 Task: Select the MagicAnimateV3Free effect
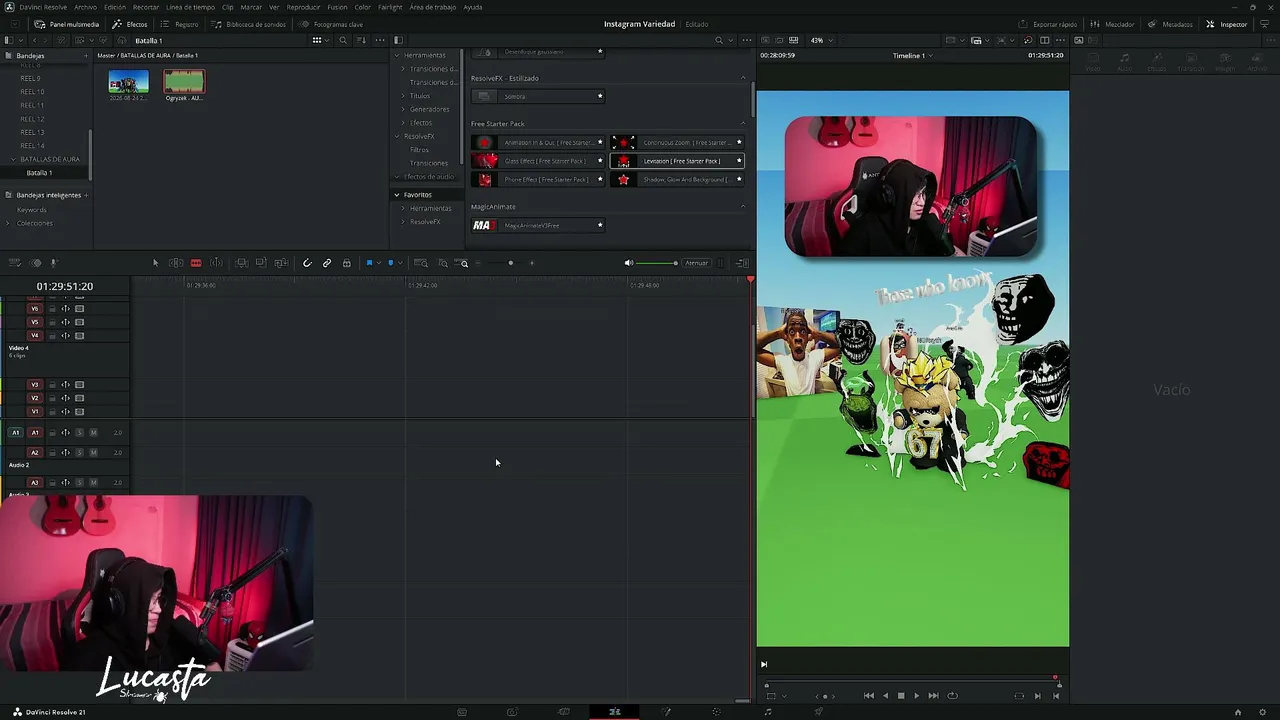coord(538,226)
